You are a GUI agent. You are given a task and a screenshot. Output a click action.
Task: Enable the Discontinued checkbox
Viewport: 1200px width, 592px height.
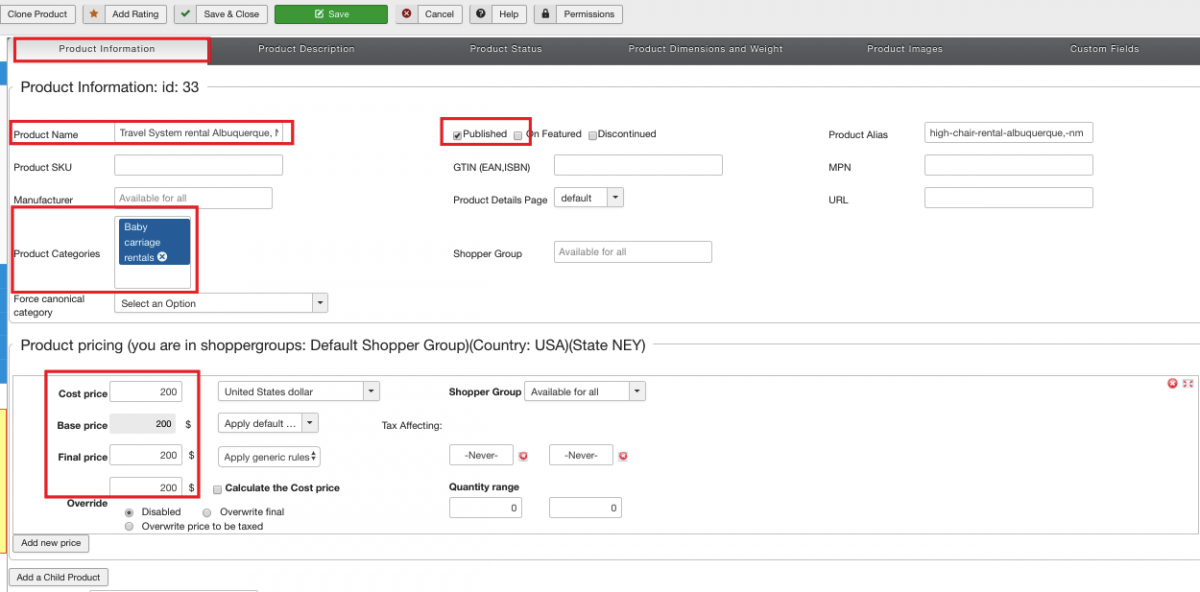(x=592, y=135)
